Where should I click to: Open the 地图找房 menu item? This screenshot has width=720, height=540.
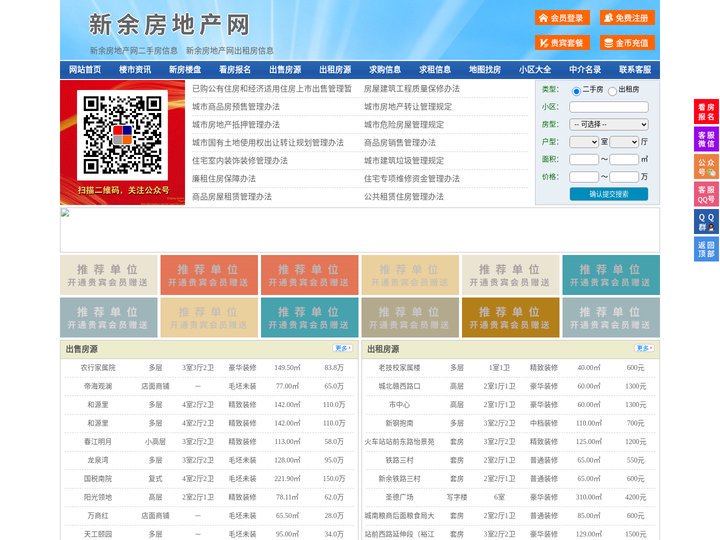[x=485, y=70]
